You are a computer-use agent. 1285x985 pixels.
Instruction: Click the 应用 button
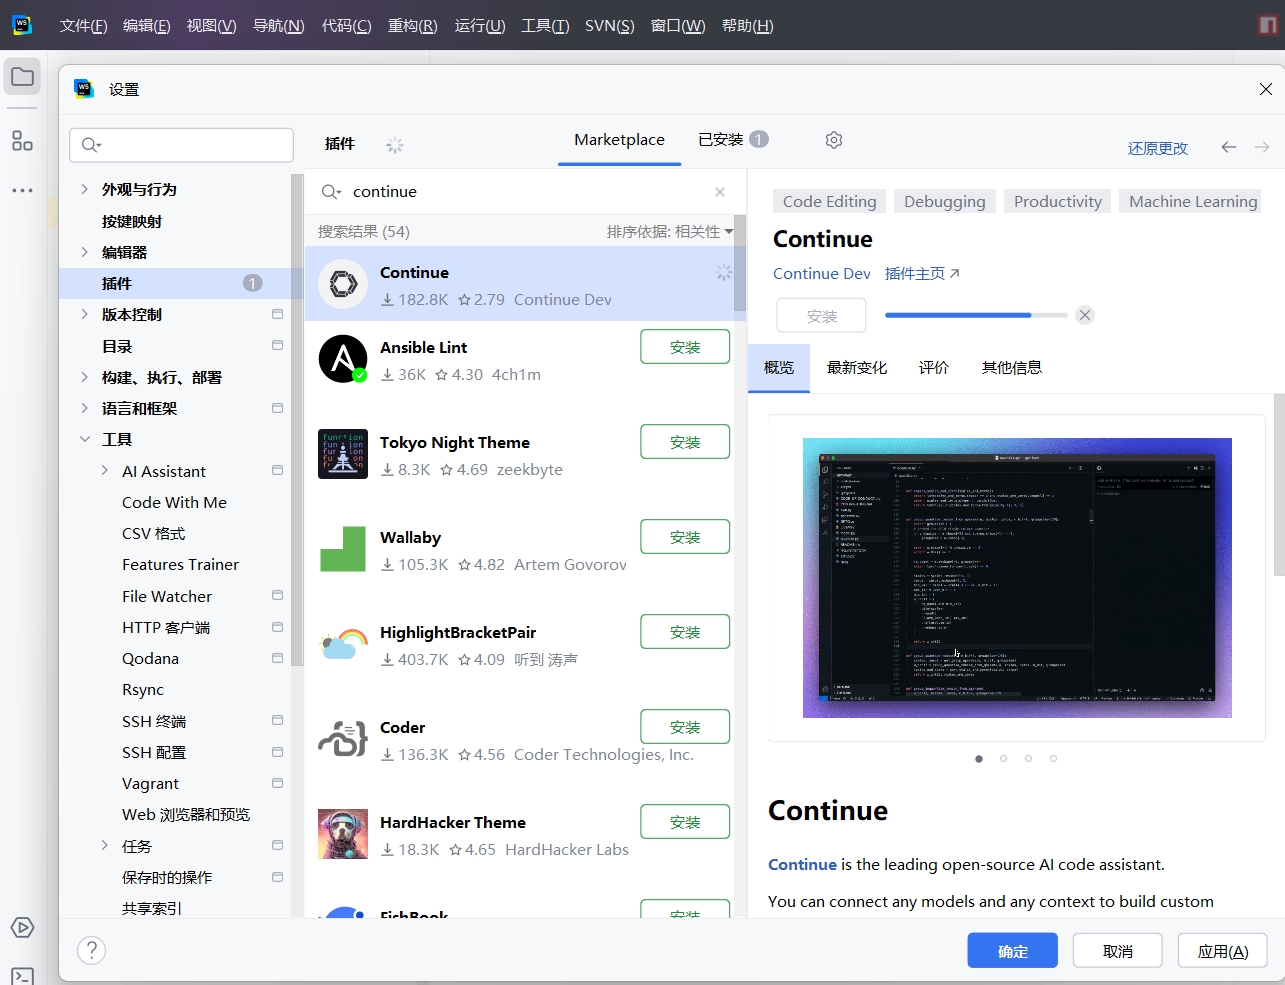(x=1223, y=950)
